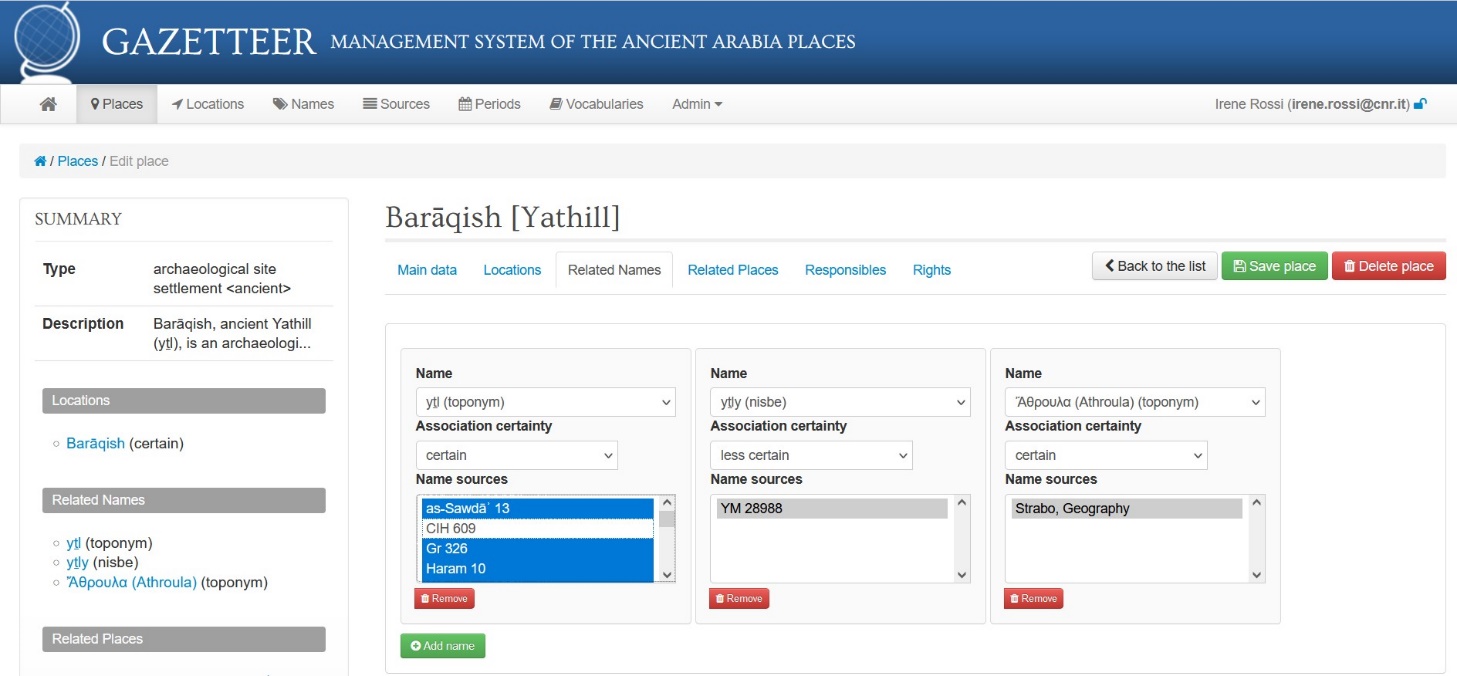This screenshot has height=676, width=1457.
Task: Open the Main data tab
Action: pyautogui.click(x=427, y=270)
